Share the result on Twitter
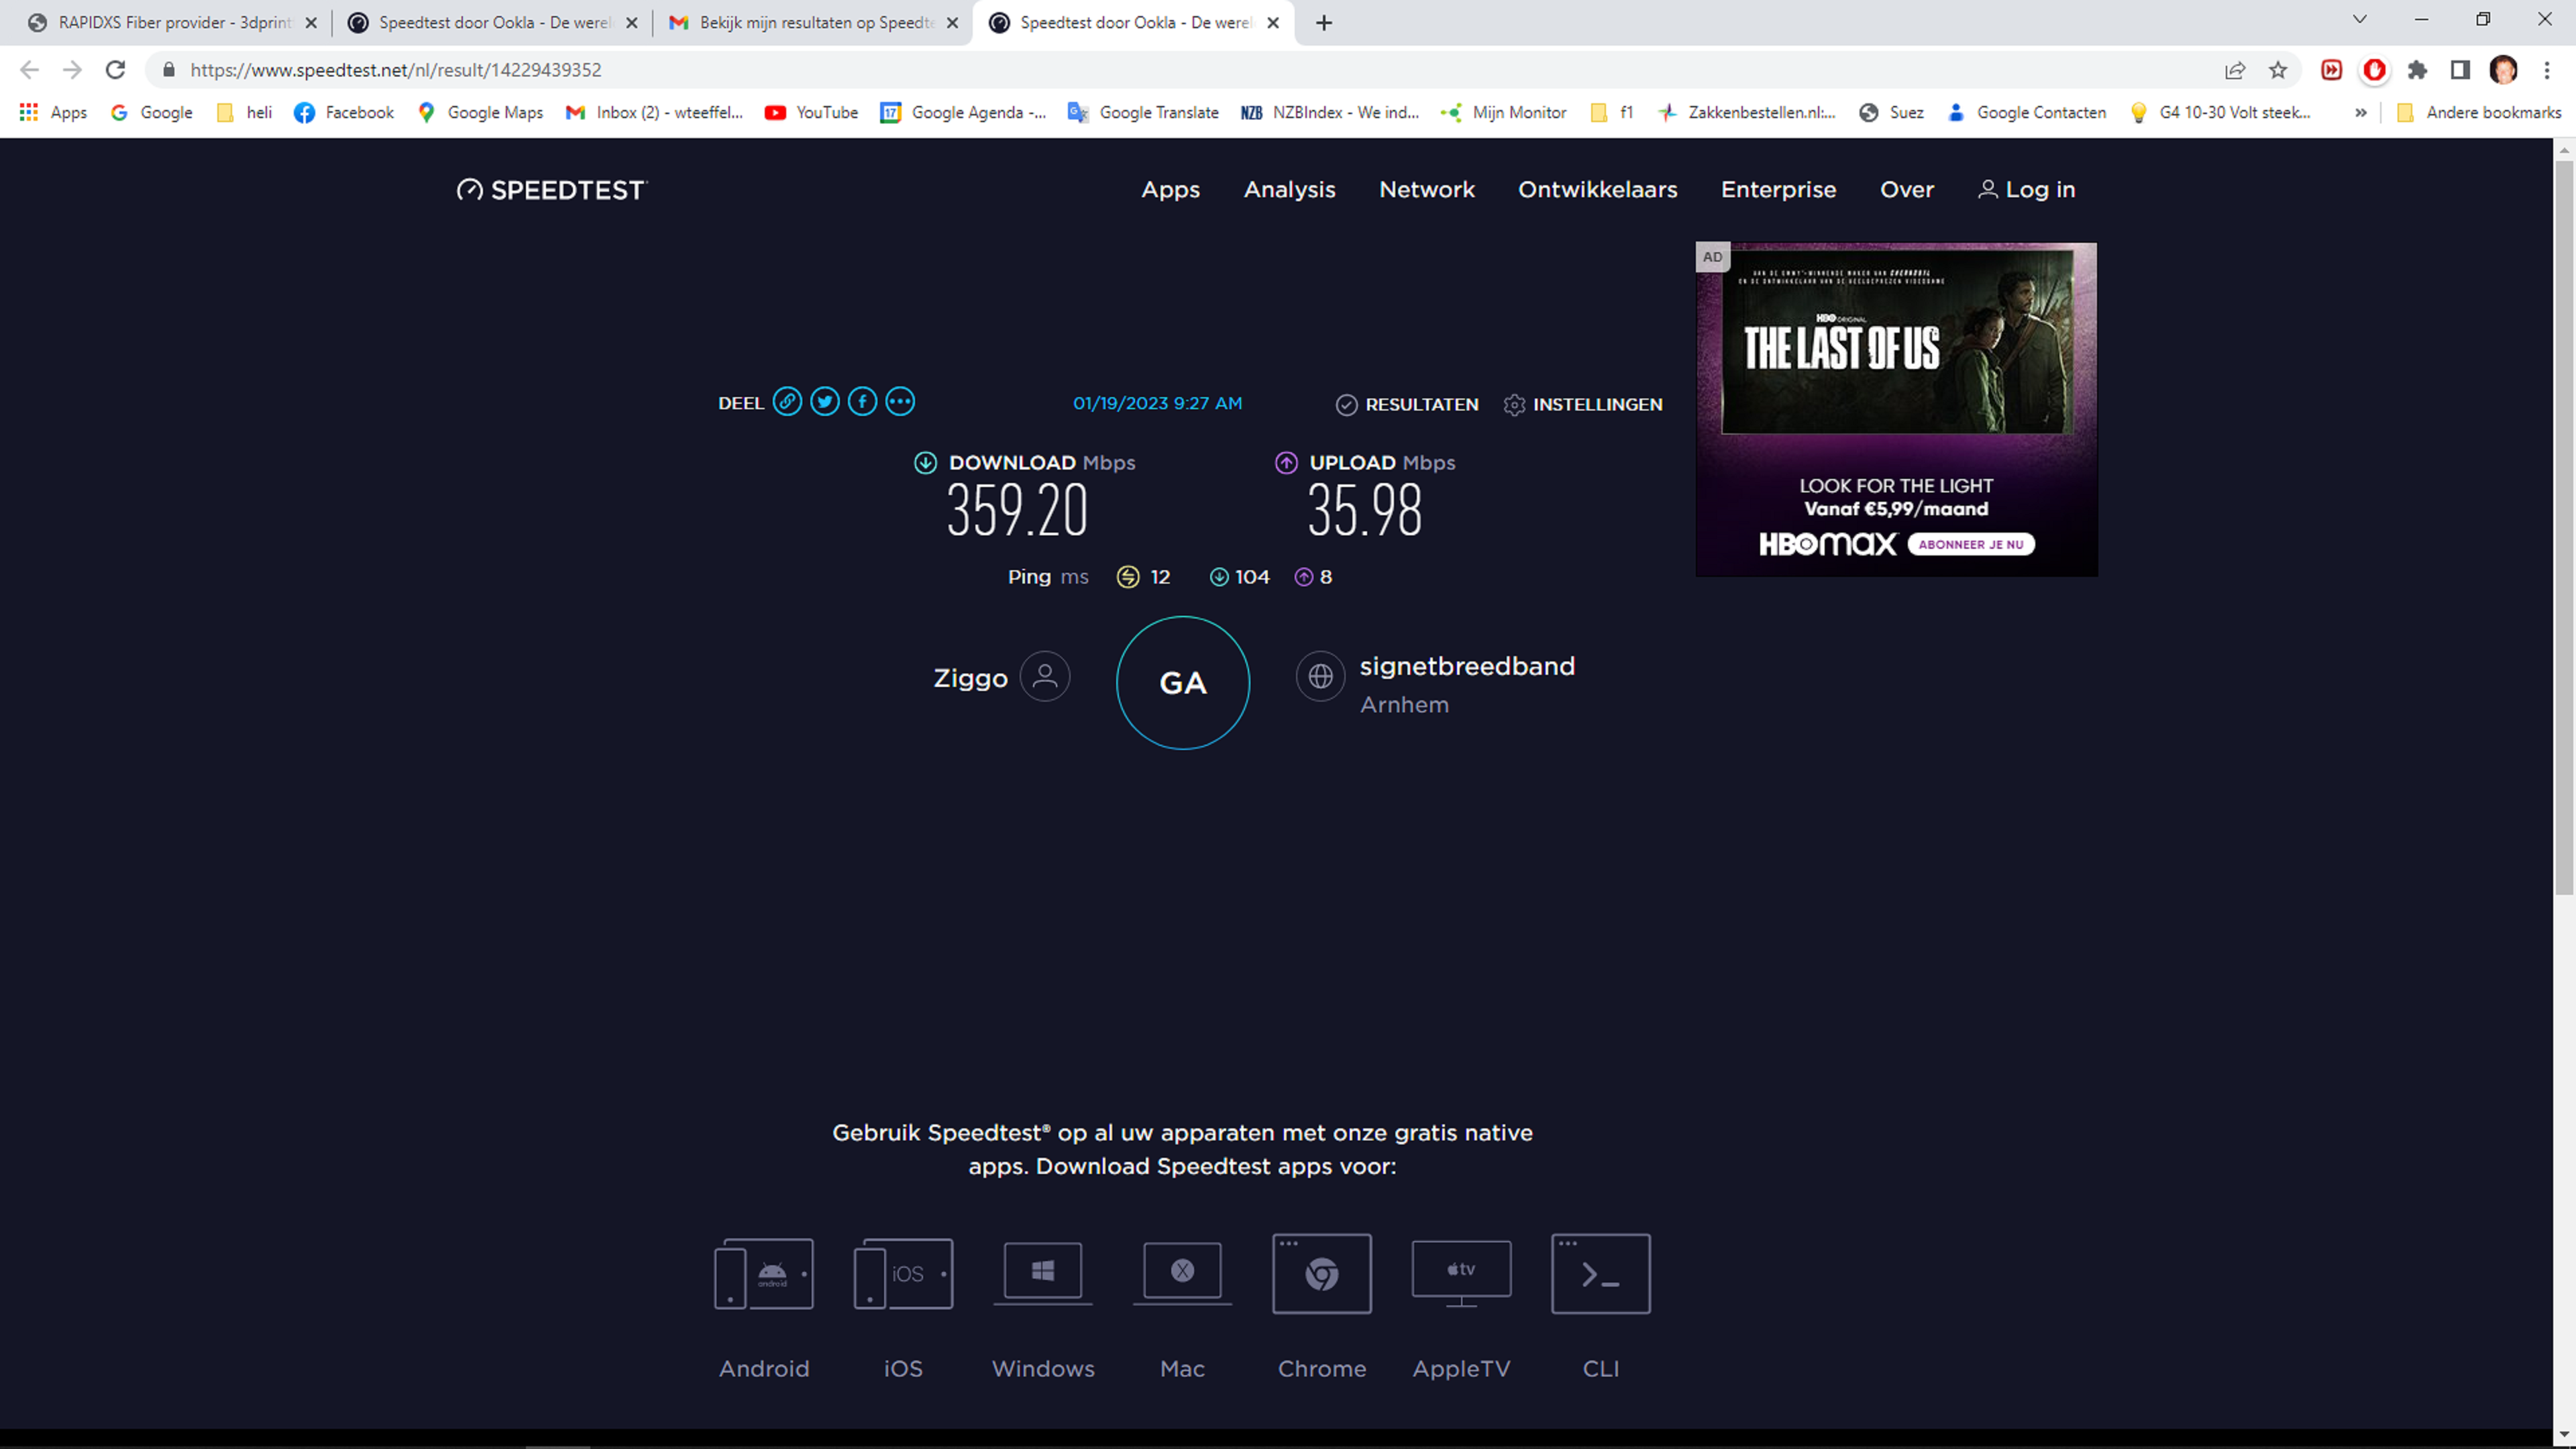The width and height of the screenshot is (2576, 1449). point(825,402)
